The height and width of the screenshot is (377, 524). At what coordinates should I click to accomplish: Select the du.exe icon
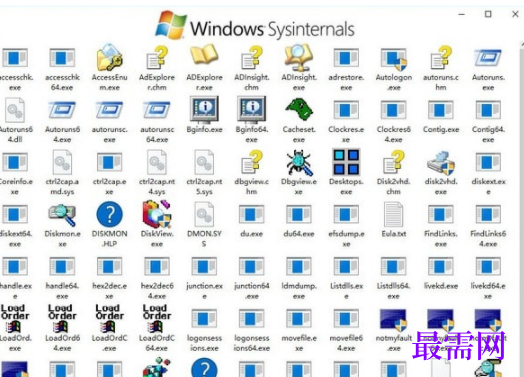(252, 215)
